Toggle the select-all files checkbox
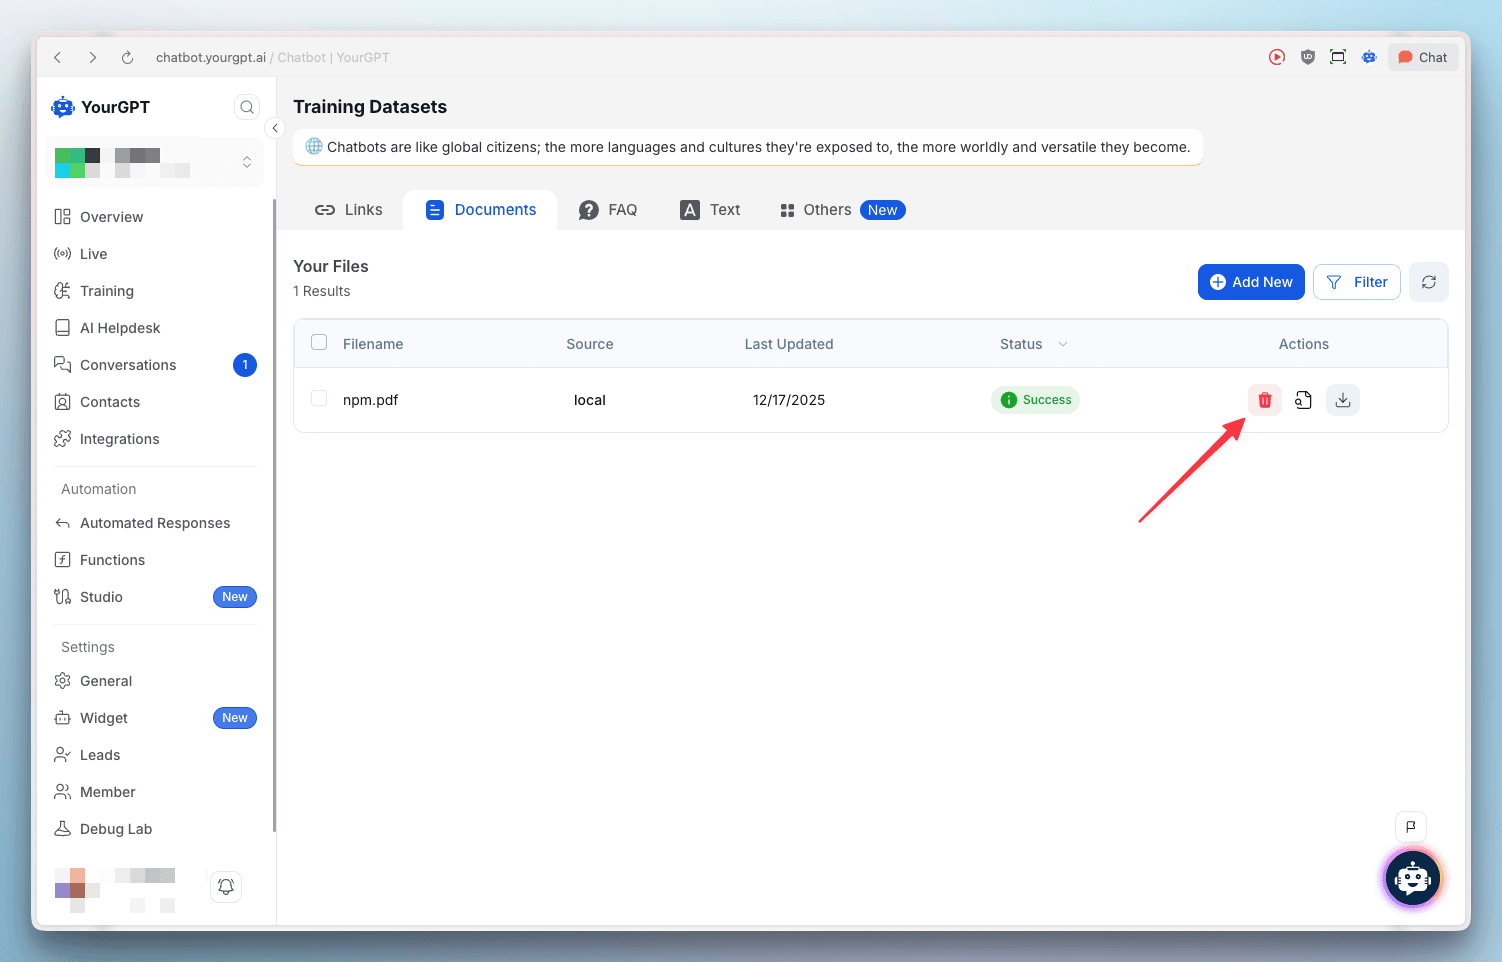1502x962 pixels. point(319,343)
